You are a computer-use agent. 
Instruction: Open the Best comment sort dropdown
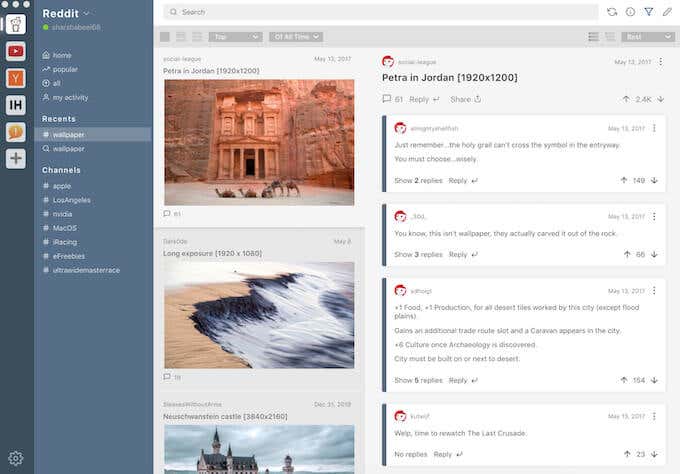[x=648, y=37]
